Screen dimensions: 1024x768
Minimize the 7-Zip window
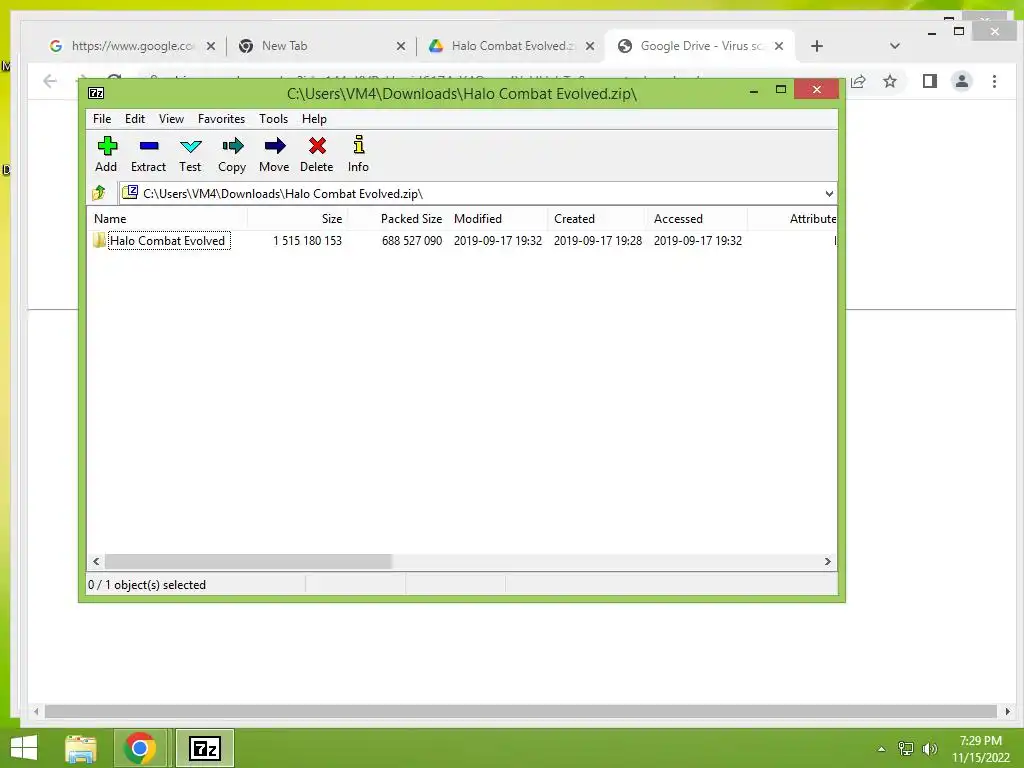(x=754, y=90)
